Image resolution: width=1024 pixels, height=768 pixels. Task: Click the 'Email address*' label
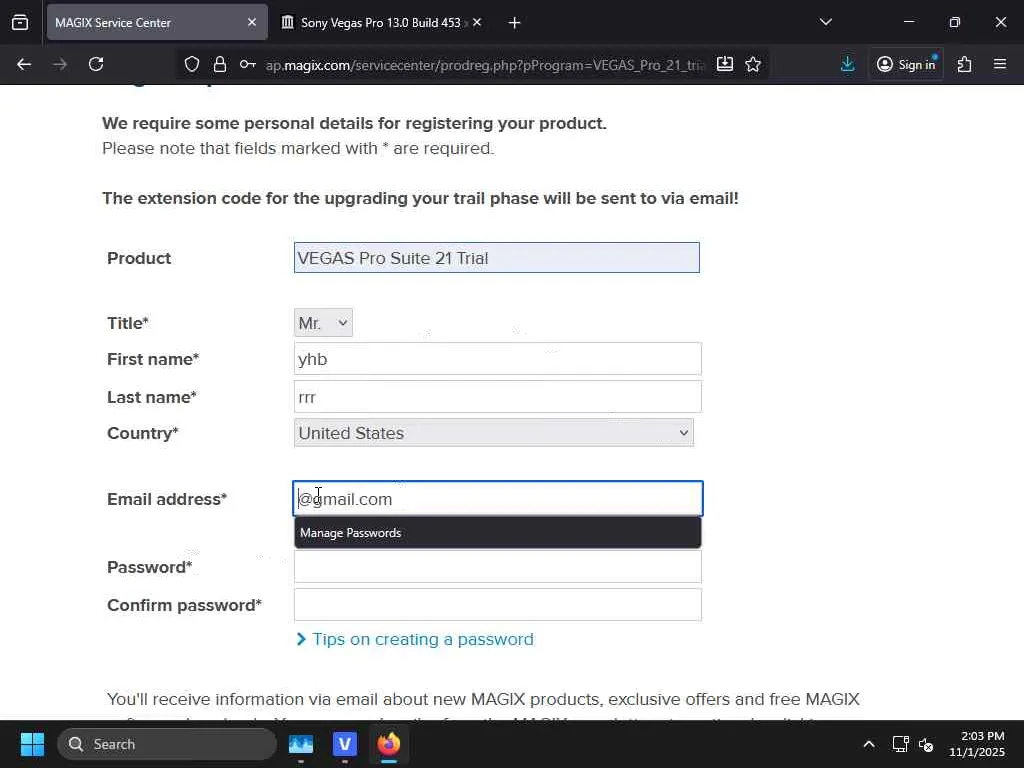pos(167,500)
